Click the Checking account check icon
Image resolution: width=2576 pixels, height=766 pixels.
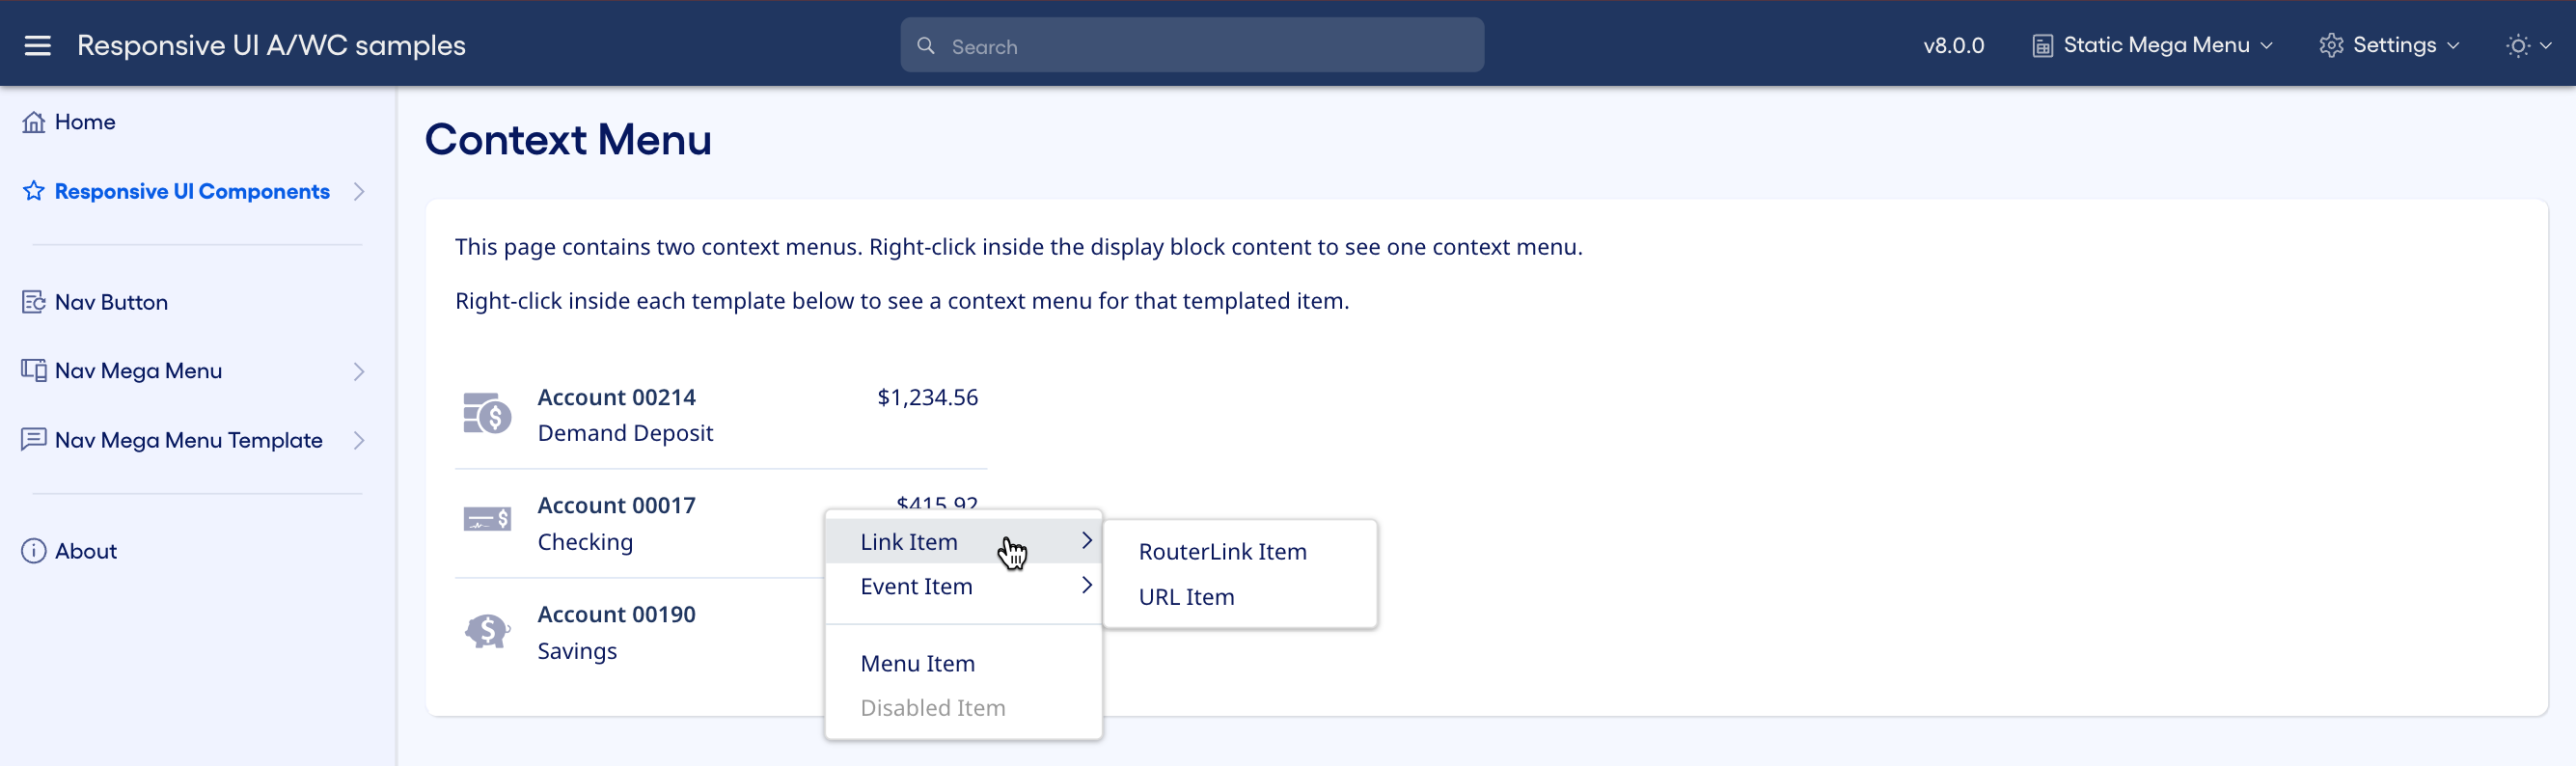point(487,519)
